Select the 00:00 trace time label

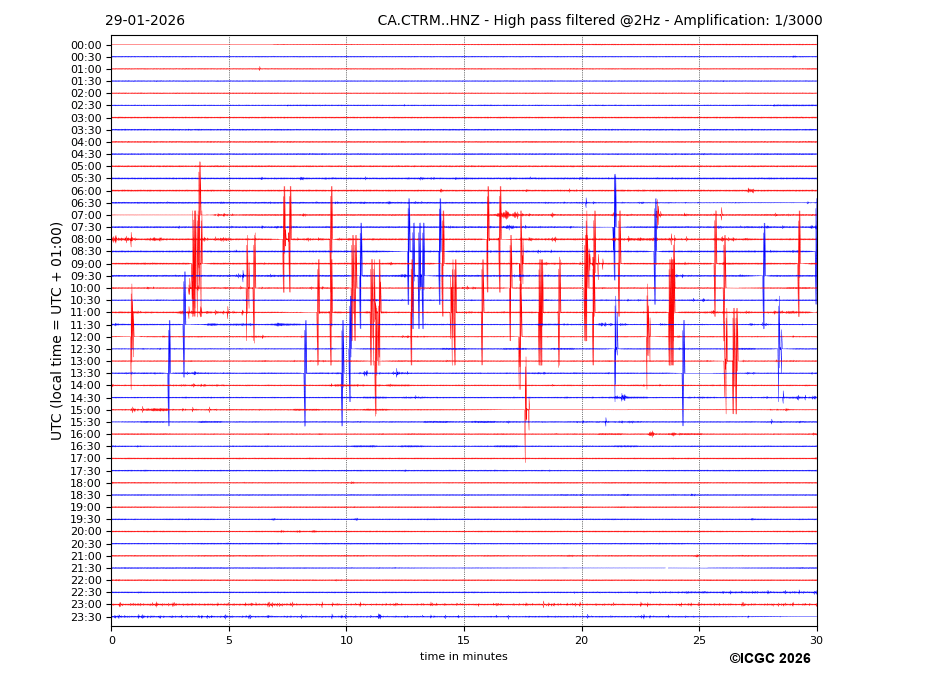coord(86,45)
